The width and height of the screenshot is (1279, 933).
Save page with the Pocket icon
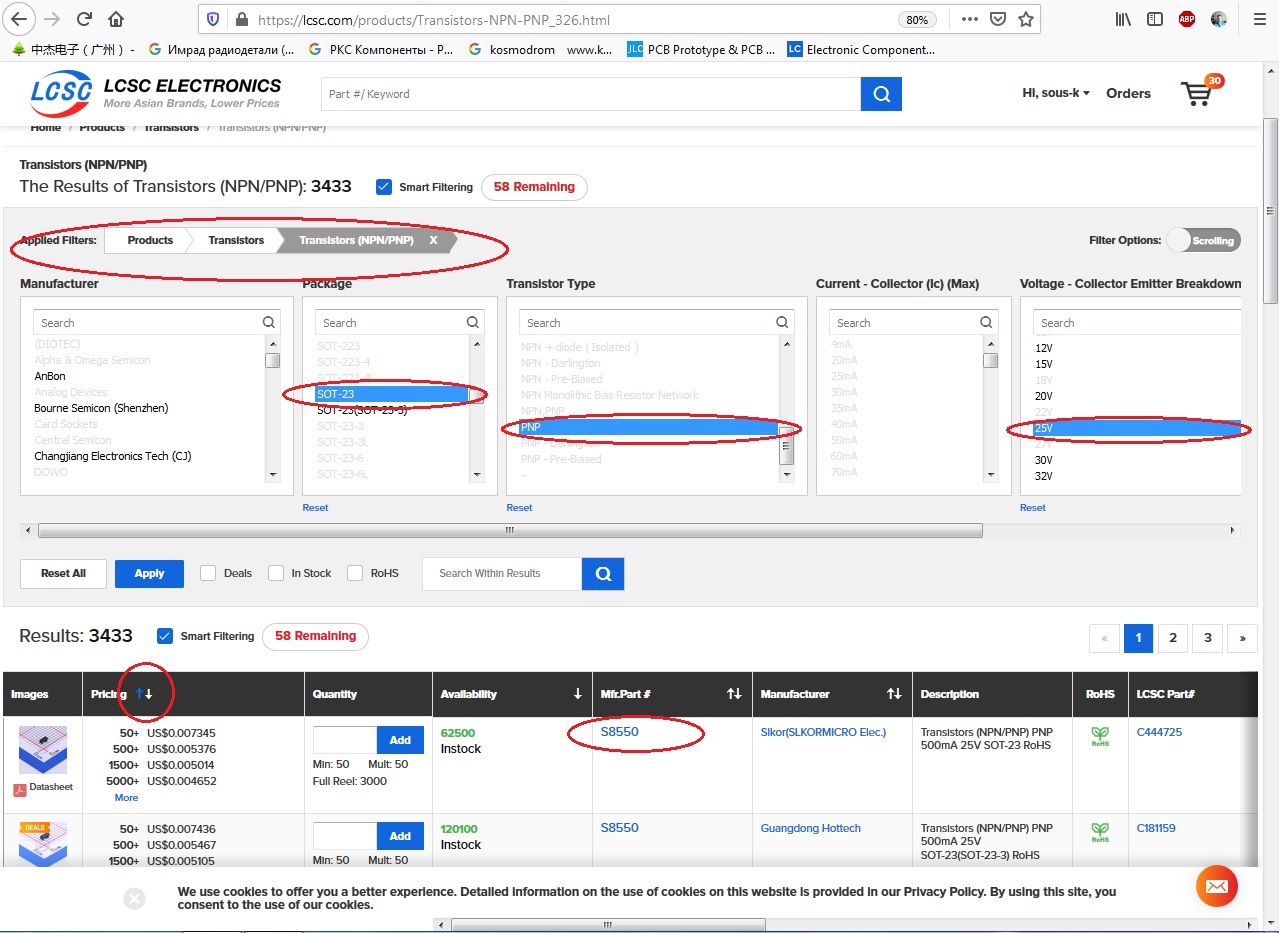[997, 19]
